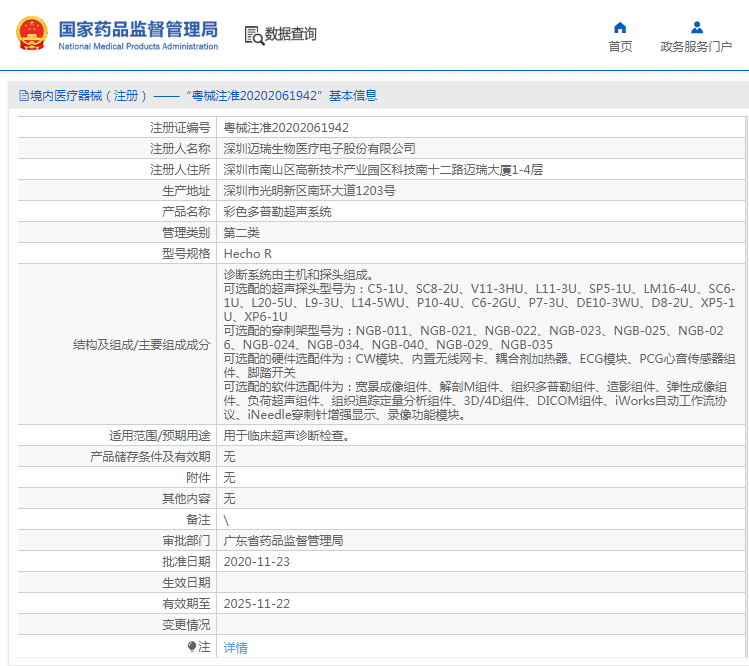Click production address 深圳市光明新区南环大道1203号

click(x=309, y=191)
